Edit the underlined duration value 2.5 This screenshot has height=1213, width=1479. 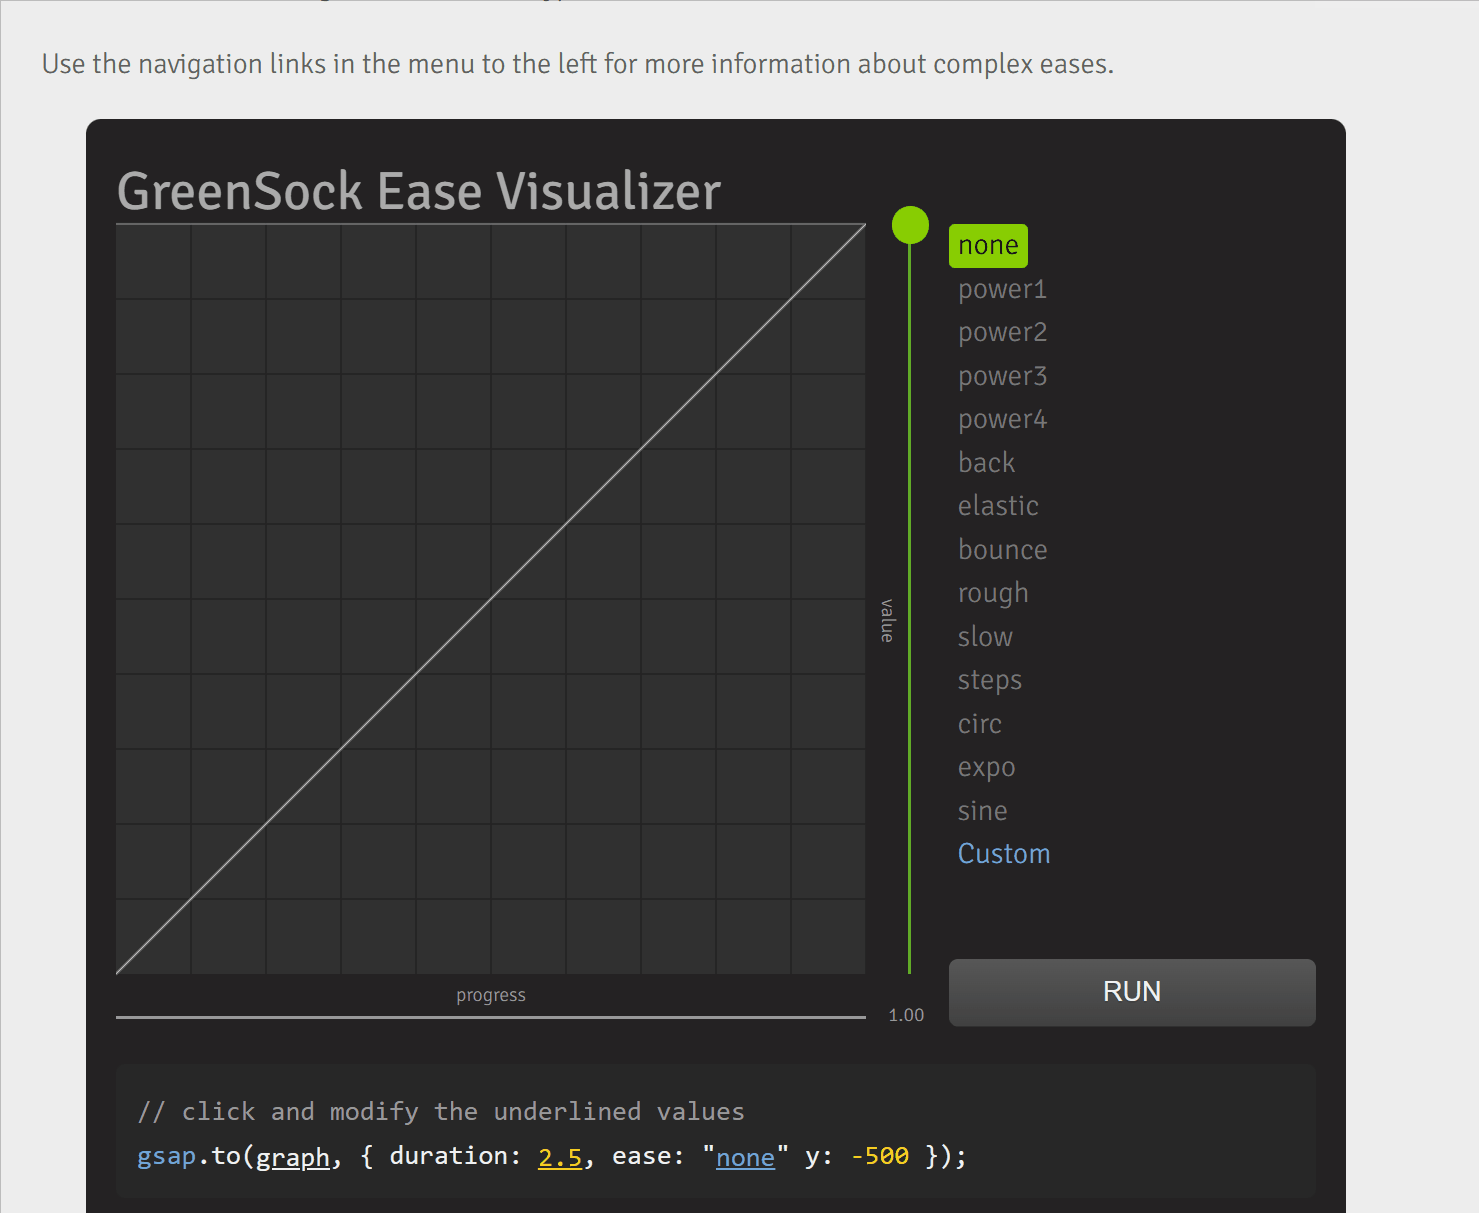point(560,1157)
